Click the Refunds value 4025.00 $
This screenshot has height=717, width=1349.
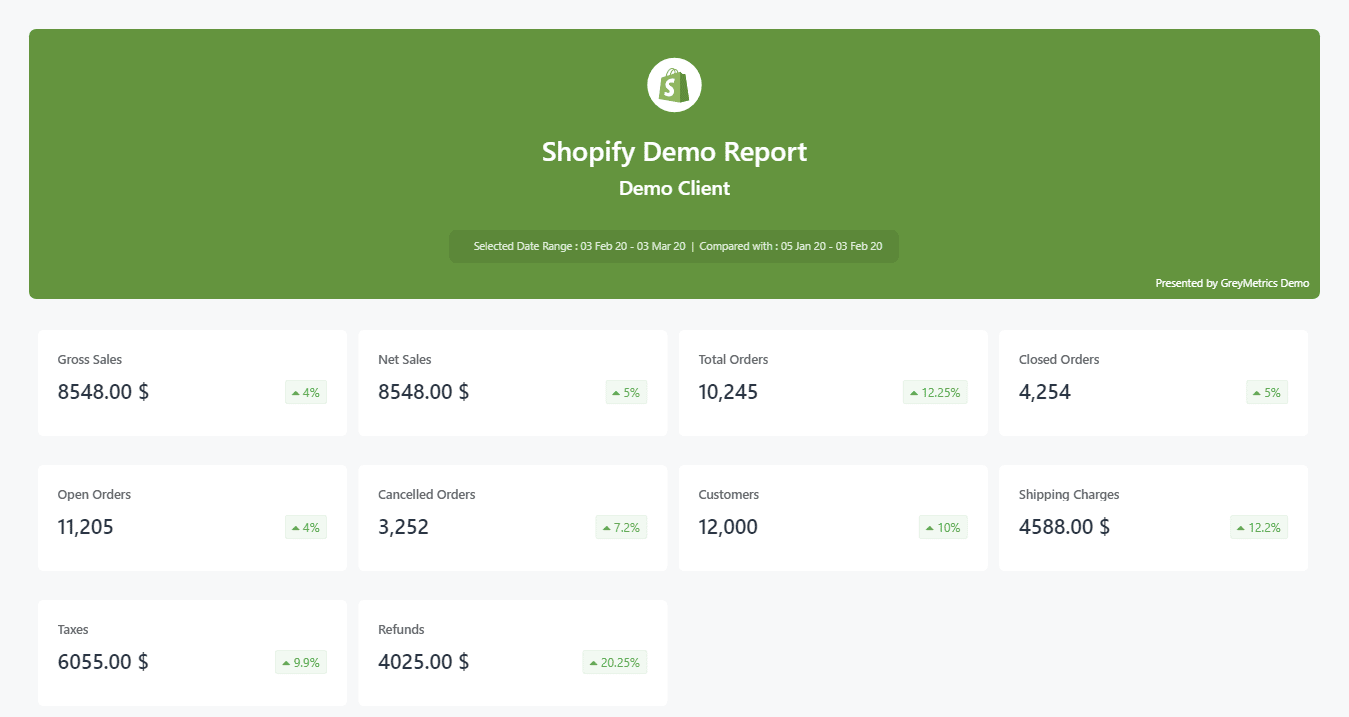click(424, 662)
